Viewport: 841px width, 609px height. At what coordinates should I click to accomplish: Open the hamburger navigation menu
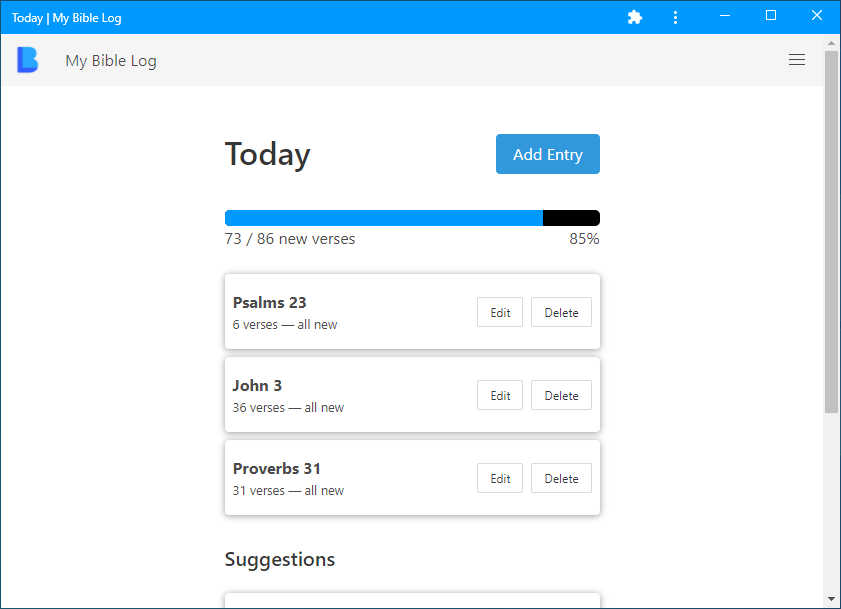click(797, 60)
